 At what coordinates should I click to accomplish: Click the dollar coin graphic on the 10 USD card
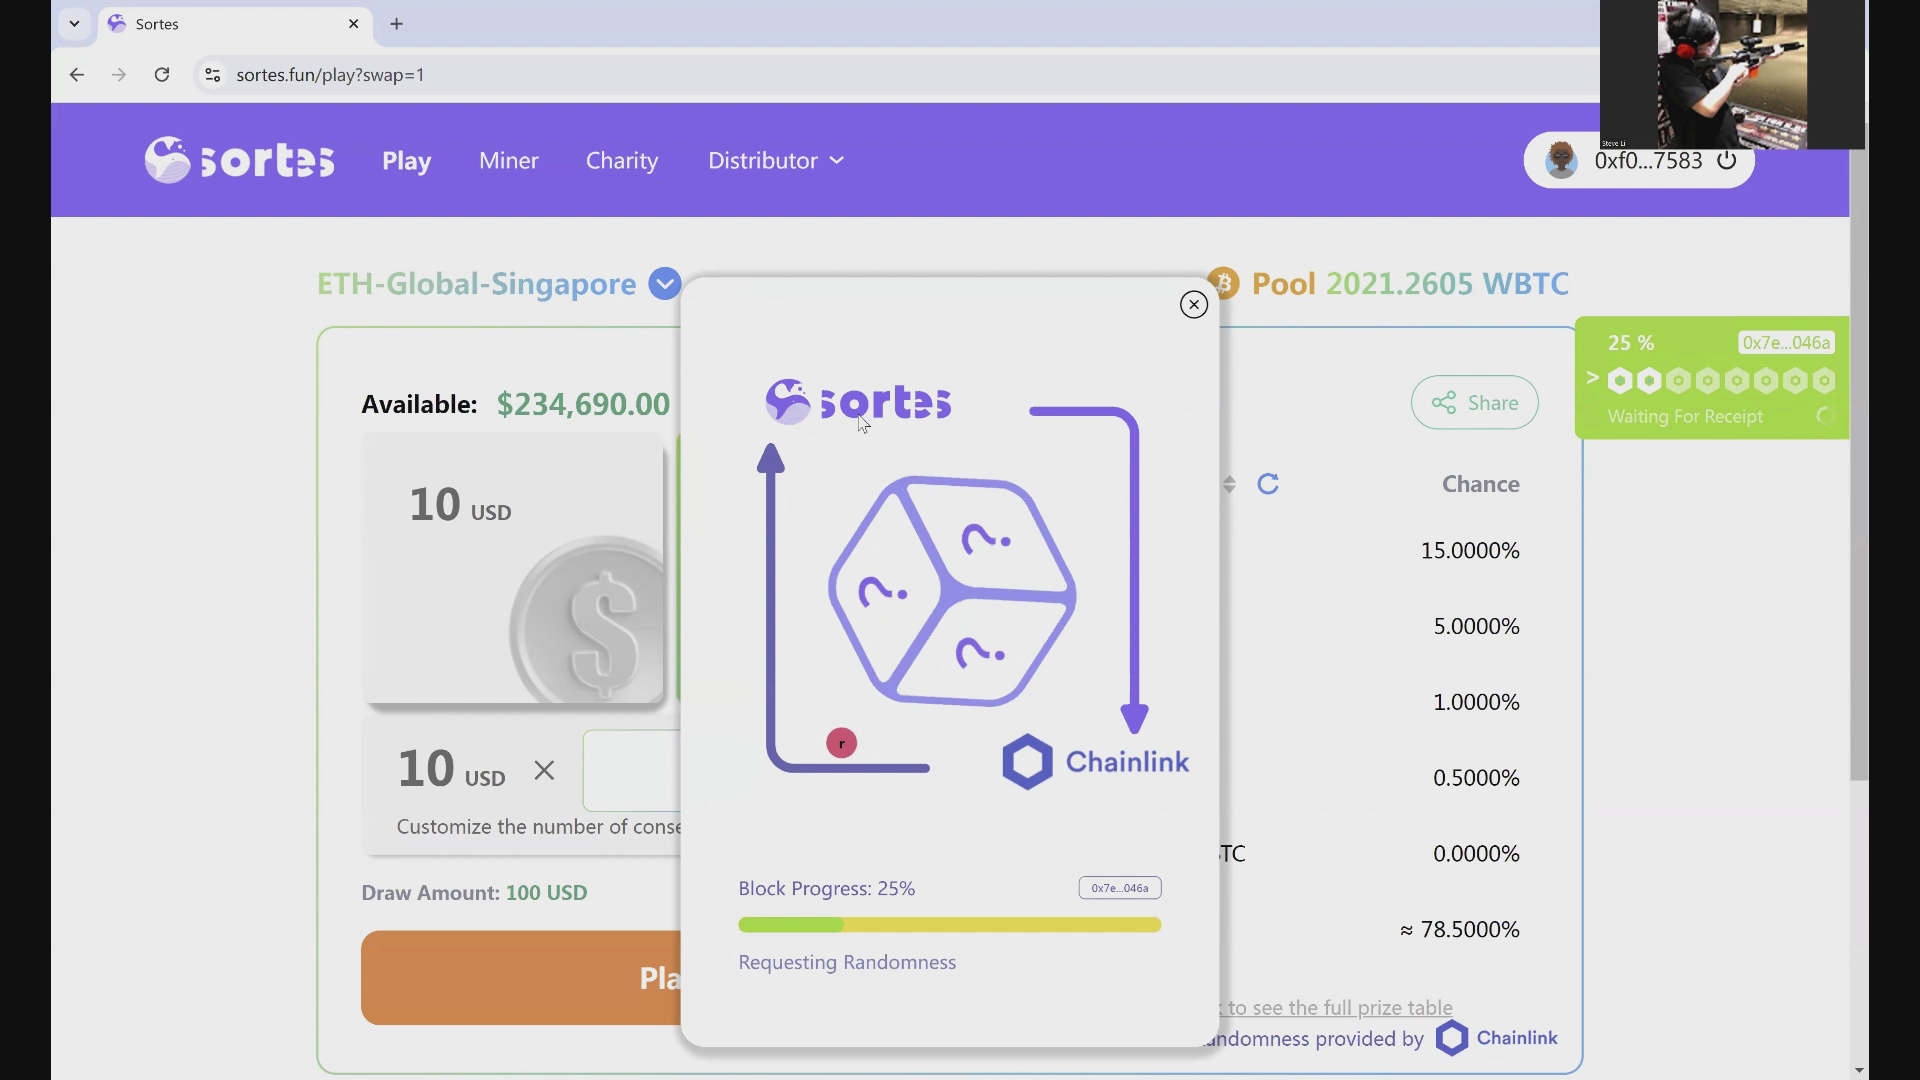590,625
